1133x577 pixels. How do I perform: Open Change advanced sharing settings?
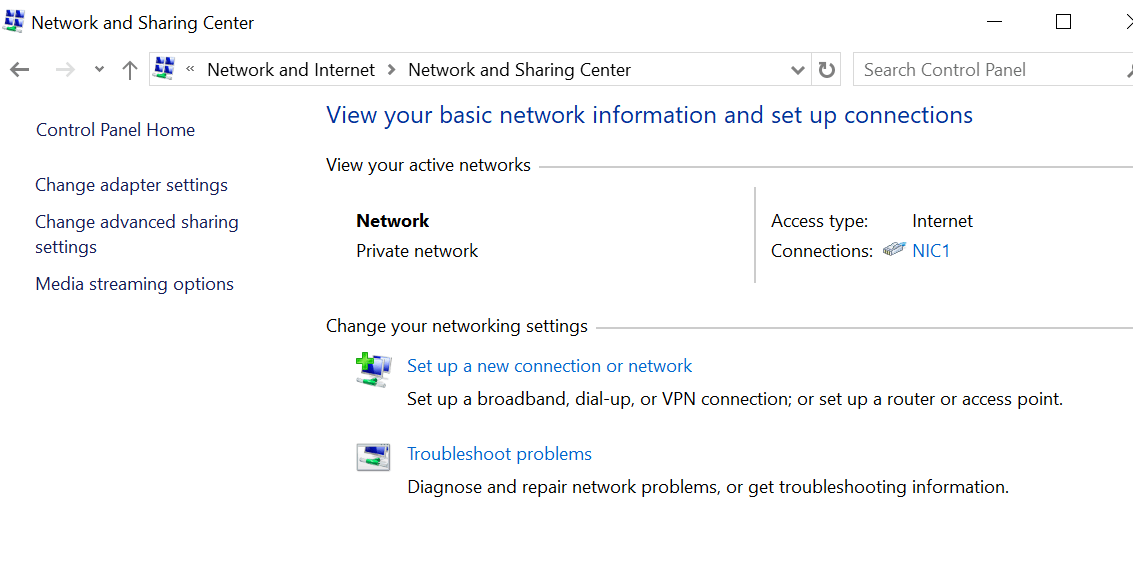tap(137, 234)
